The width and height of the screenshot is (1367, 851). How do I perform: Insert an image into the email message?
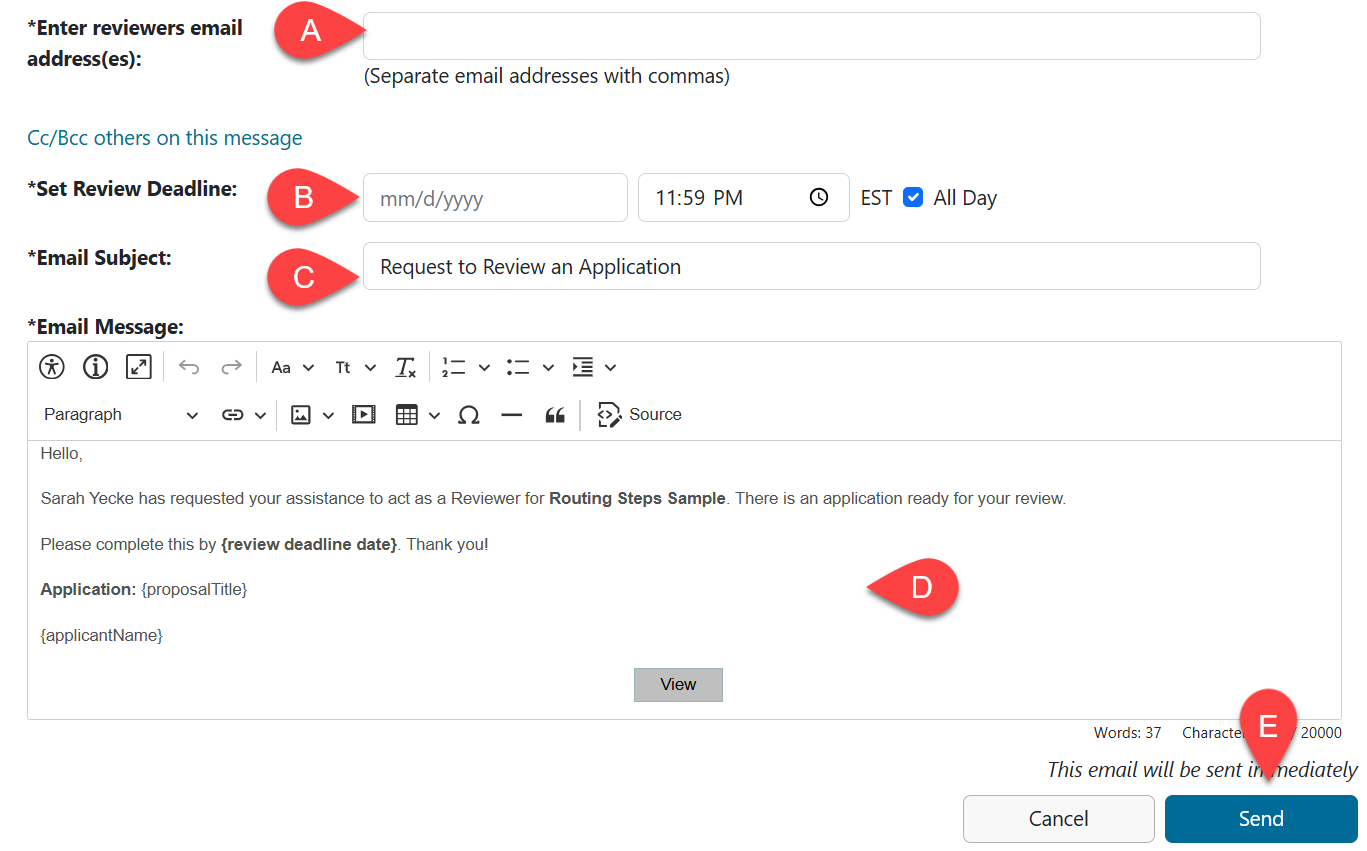click(x=301, y=414)
